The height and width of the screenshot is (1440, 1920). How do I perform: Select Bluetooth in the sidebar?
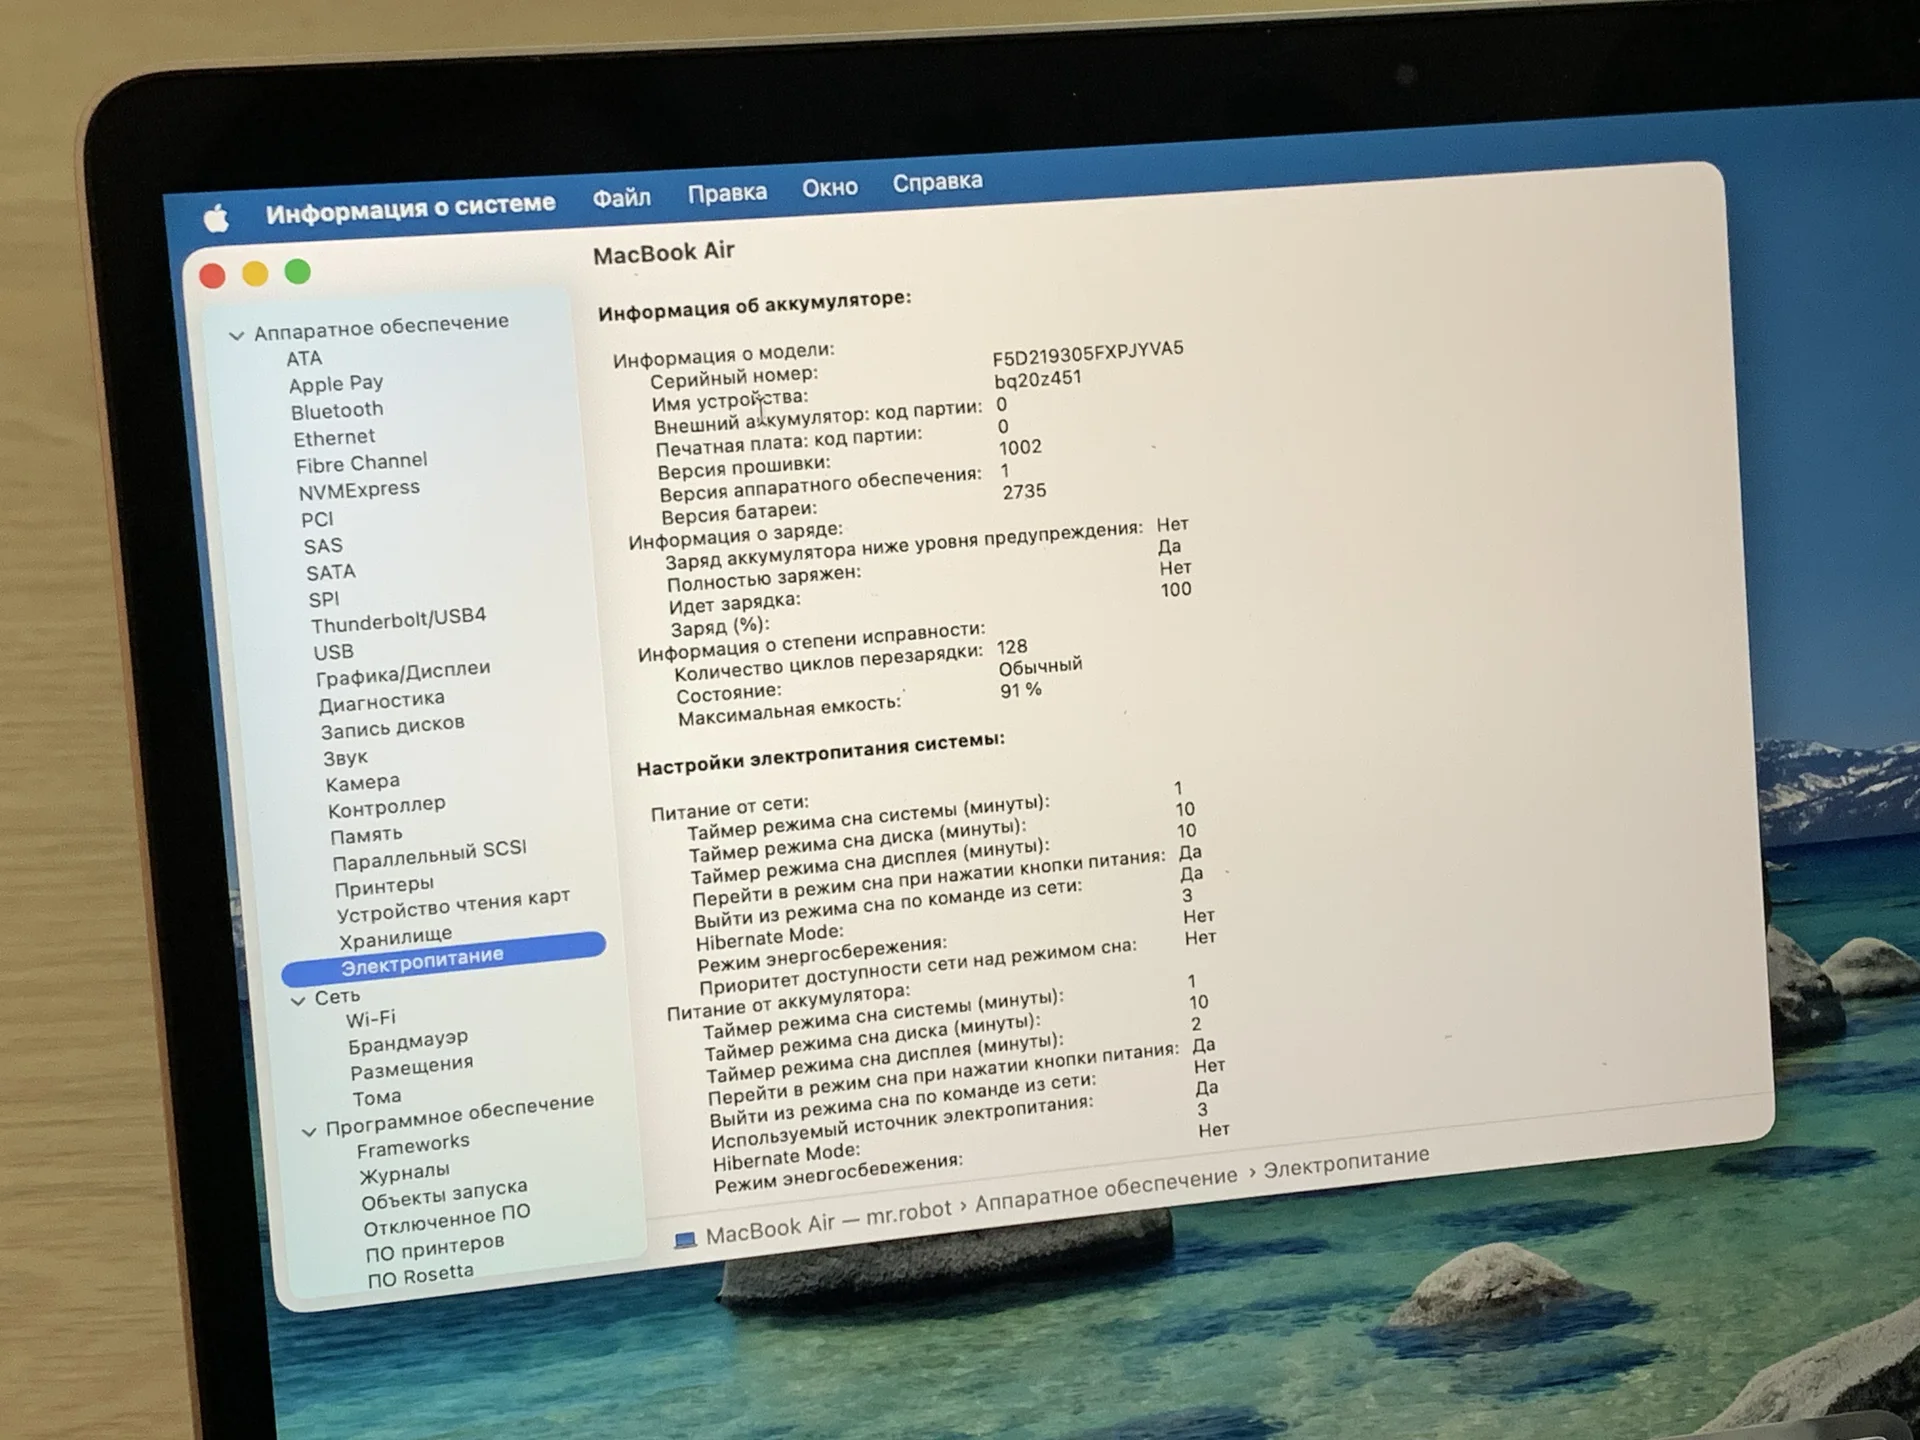coord(337,410)
